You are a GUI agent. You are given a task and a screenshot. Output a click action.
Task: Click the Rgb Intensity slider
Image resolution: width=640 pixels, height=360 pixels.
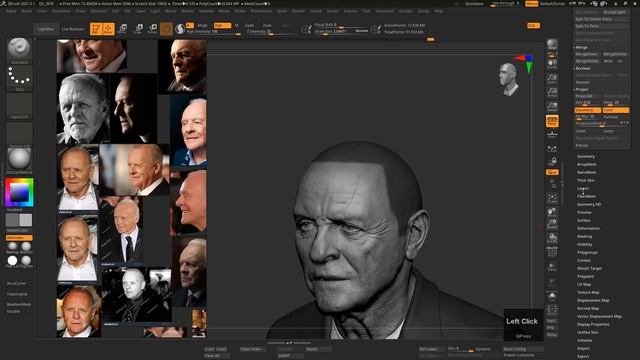tap(213, 31)
